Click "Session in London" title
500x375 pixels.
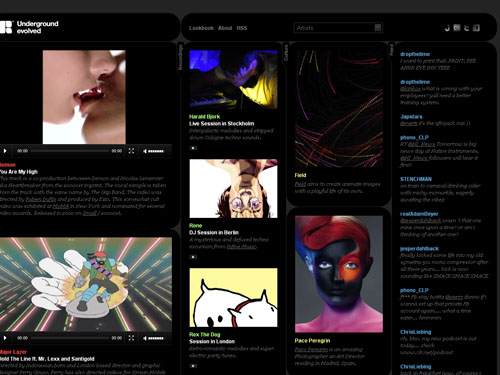(x=212, y=342)
